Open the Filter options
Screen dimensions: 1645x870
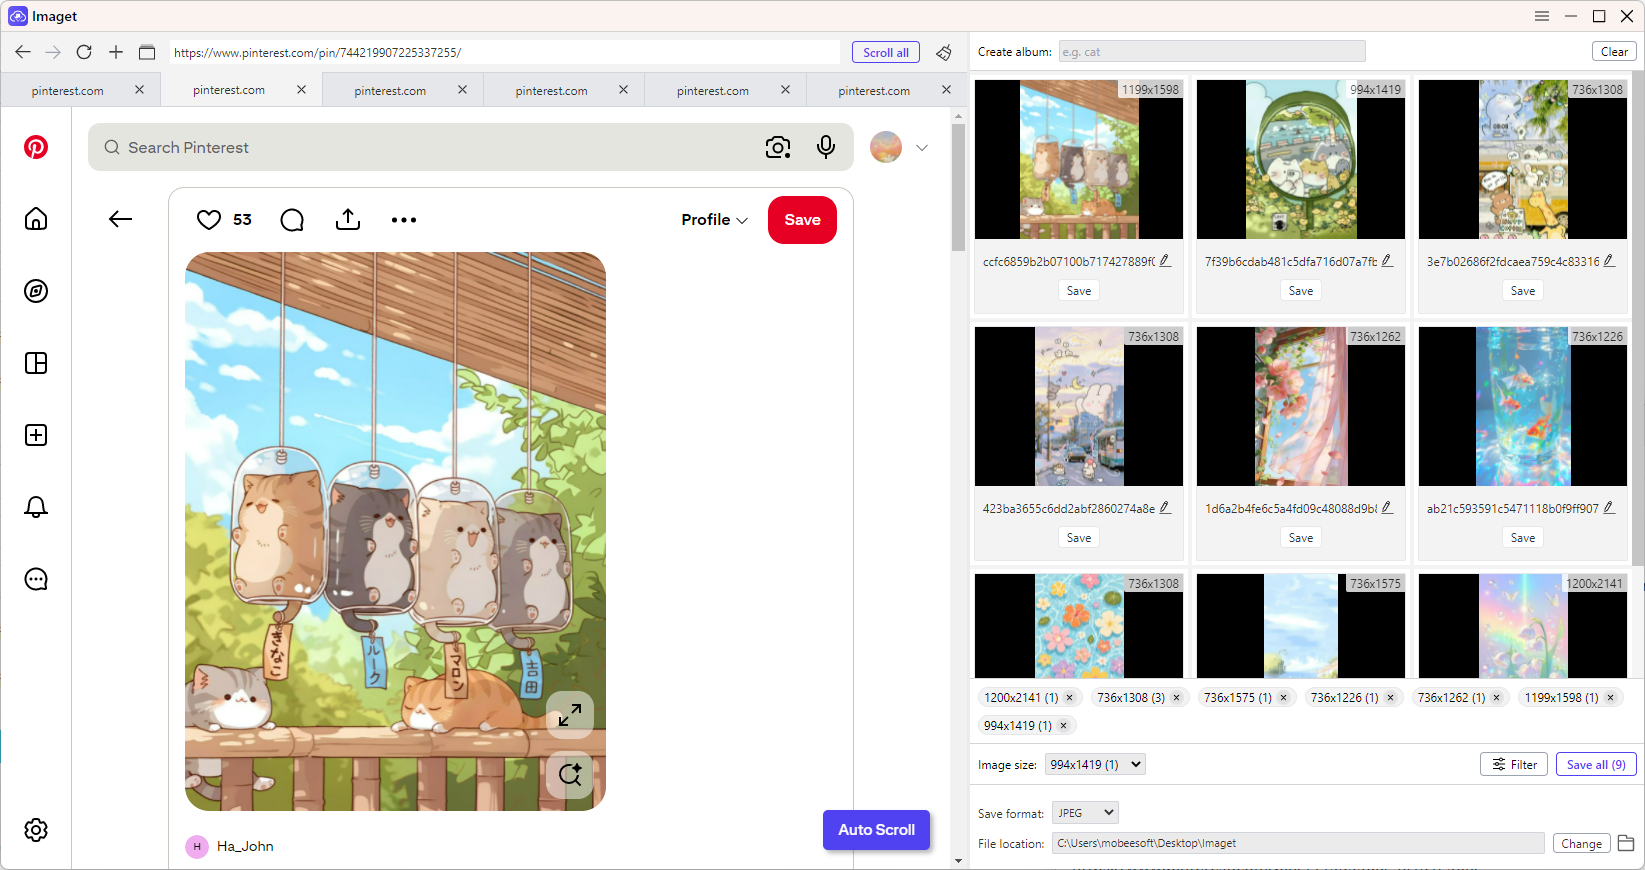coord(1514,764)
